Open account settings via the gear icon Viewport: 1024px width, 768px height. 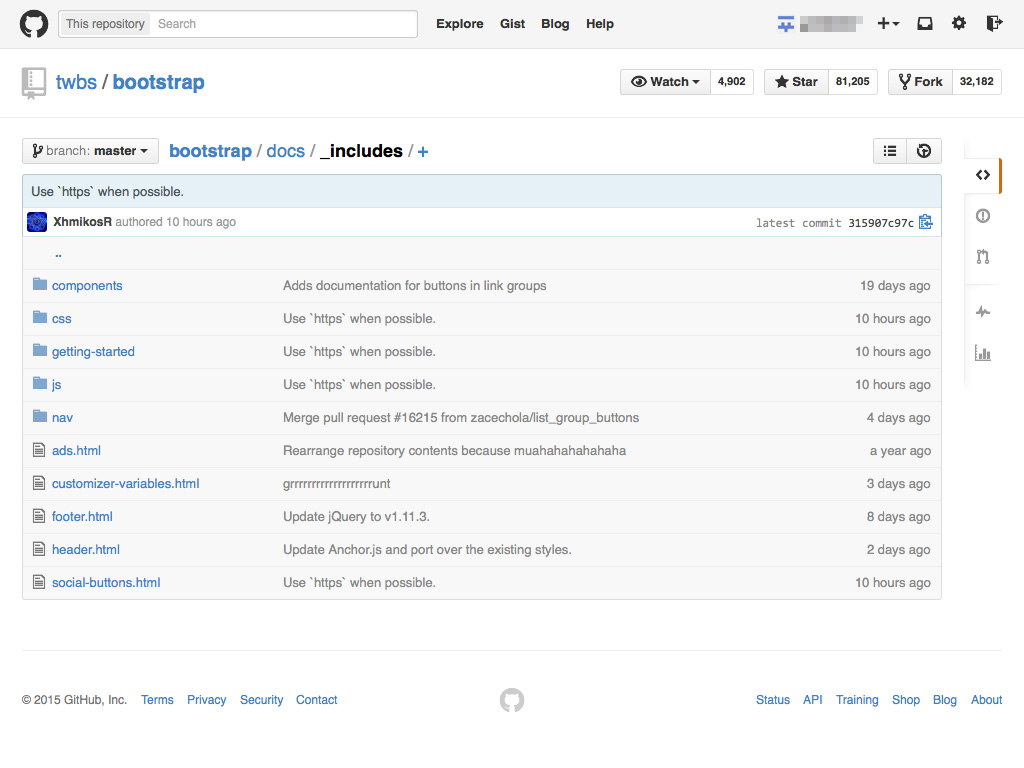click(958, 22)
